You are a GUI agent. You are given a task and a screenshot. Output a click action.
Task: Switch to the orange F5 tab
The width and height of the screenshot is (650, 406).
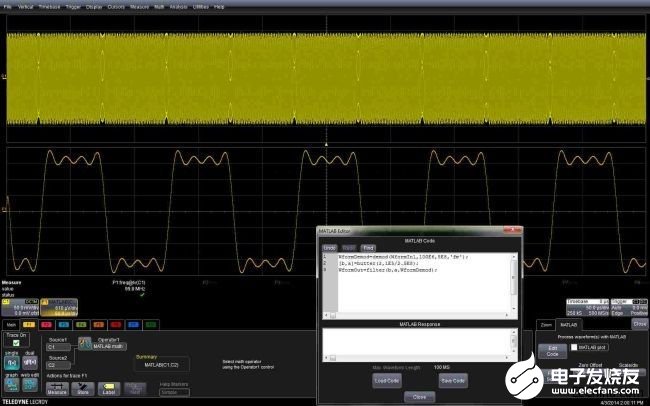coord(98,325)
